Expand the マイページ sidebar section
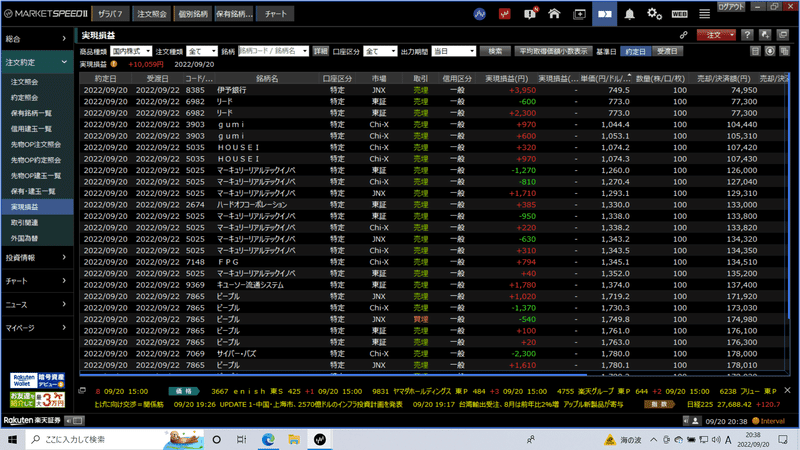Image resolution: width=800 pixels, height=450 pixels. 36,328
